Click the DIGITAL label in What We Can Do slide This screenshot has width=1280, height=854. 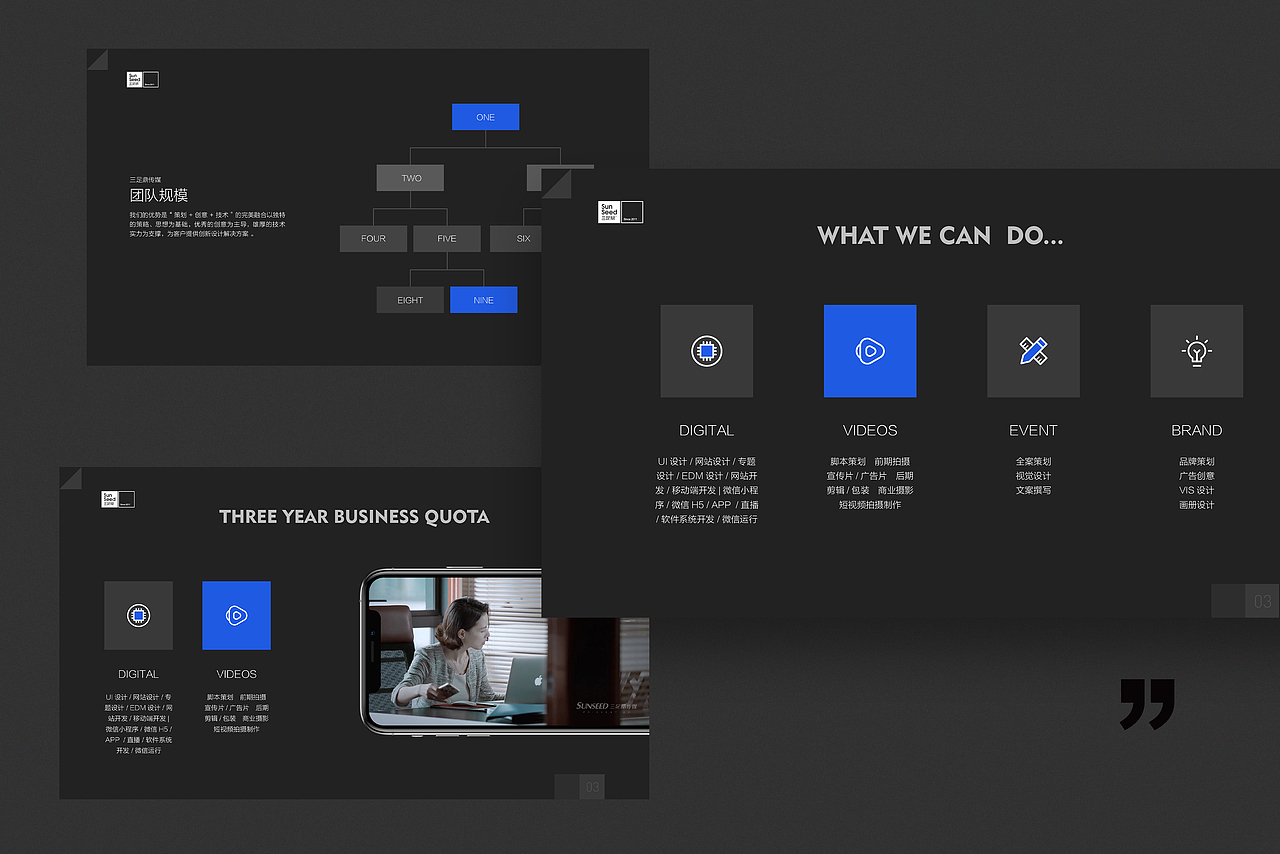coord(707,430)
